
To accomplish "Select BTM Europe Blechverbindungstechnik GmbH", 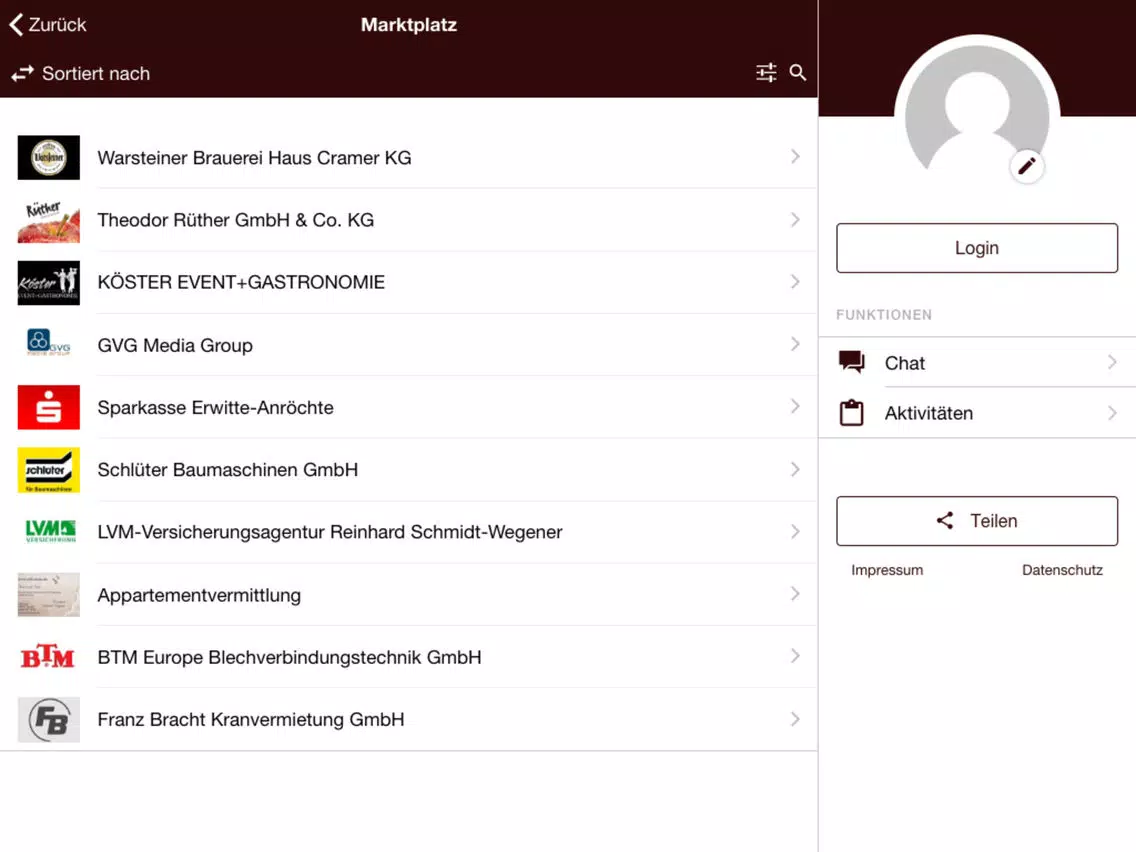I will [409, 657].
